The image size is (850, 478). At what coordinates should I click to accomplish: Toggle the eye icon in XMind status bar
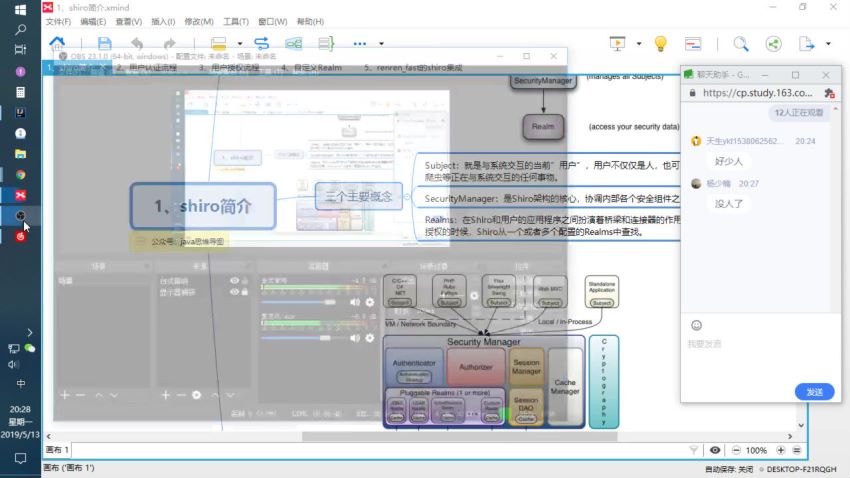coord(715,450)
